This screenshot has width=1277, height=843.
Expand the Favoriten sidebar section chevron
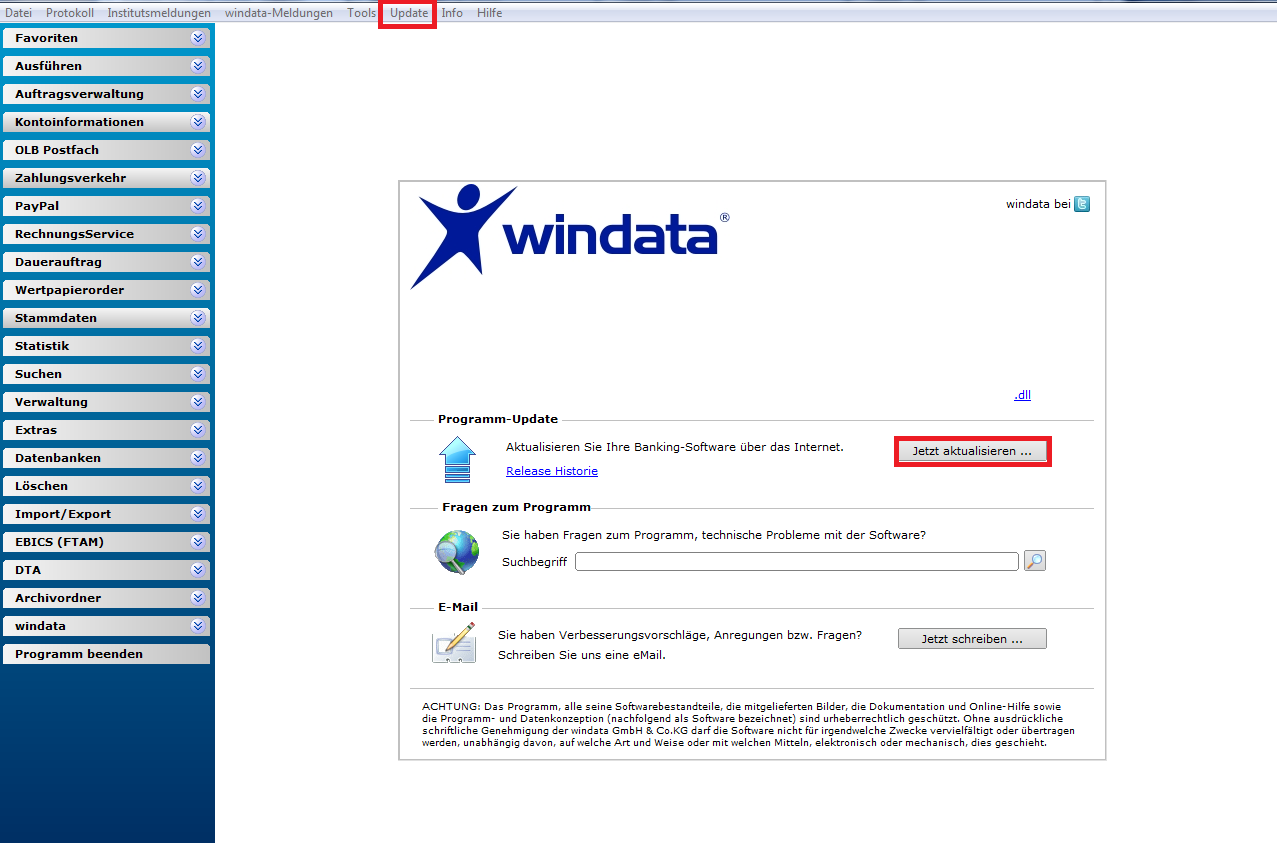(198, 38)
